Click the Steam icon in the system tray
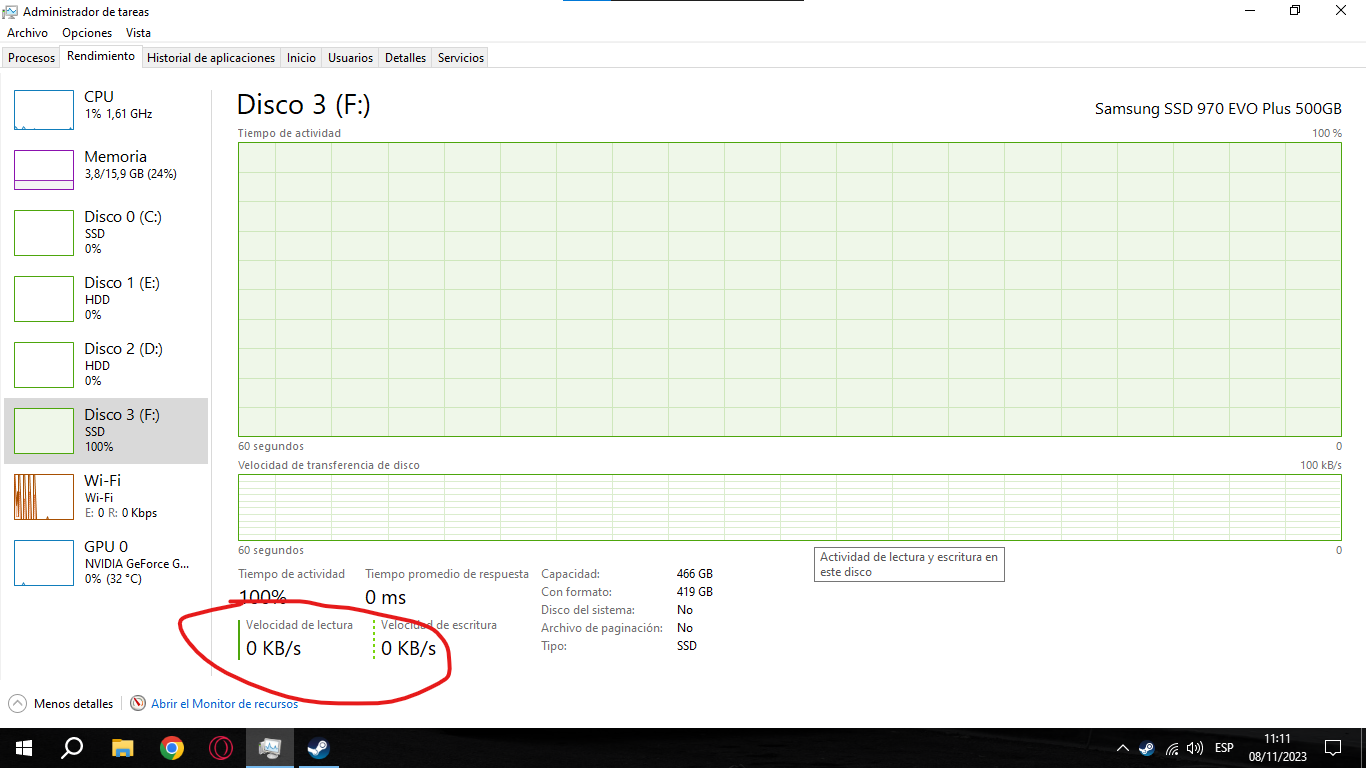 point(1147,748)
